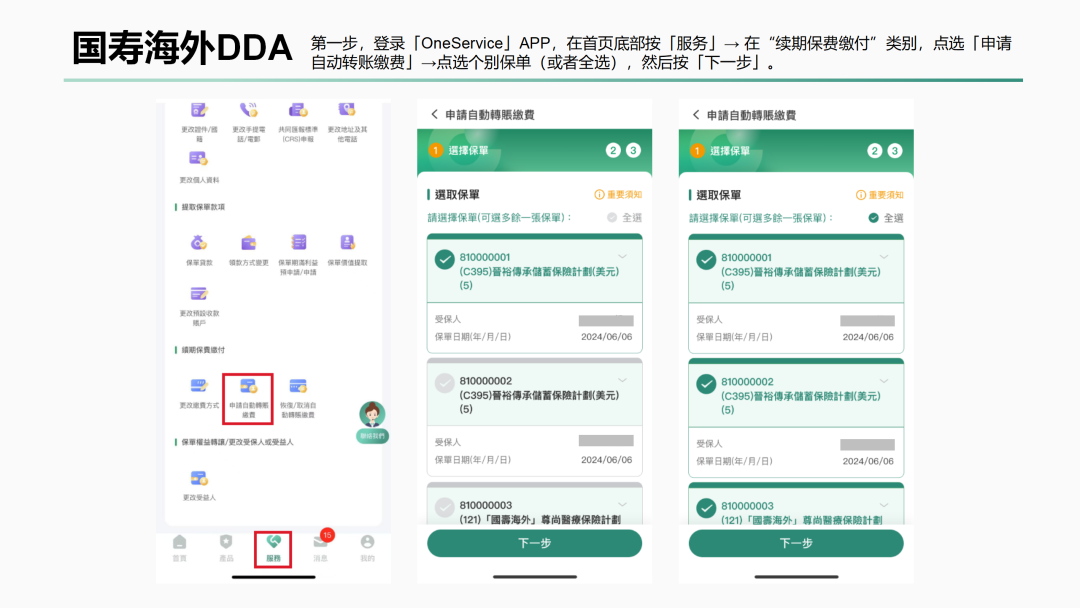This screenshot has height=608, width=1080.
Task: Open the 消息 messages tab with badge 15
Action: (x=321, y=548)
